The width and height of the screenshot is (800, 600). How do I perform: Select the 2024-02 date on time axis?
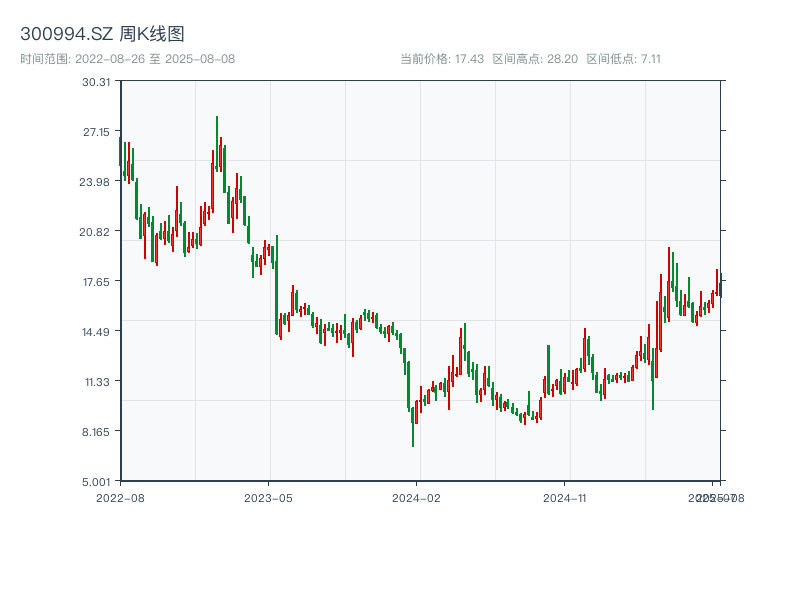417,497
